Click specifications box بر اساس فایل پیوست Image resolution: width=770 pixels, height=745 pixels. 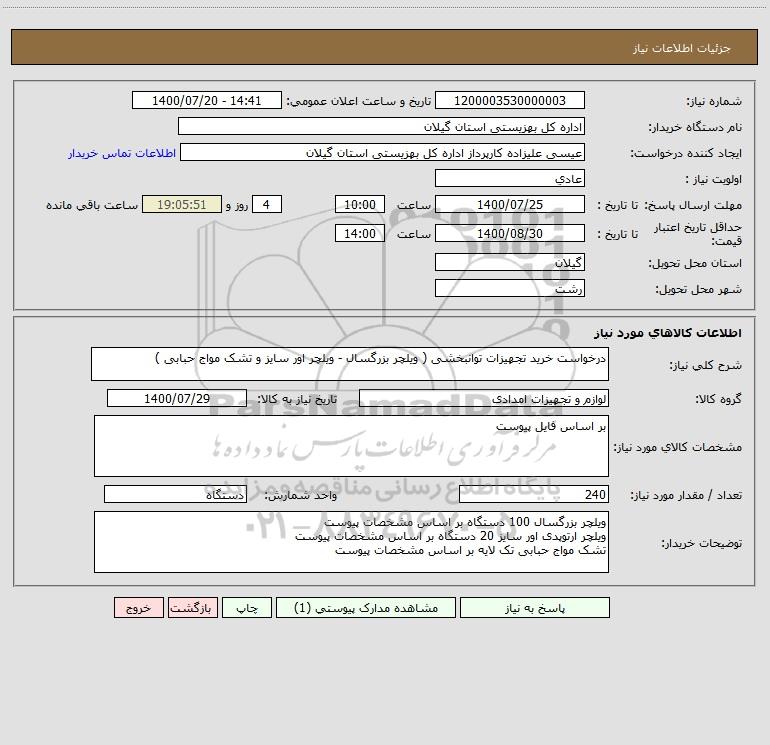[x=351, y=446]
